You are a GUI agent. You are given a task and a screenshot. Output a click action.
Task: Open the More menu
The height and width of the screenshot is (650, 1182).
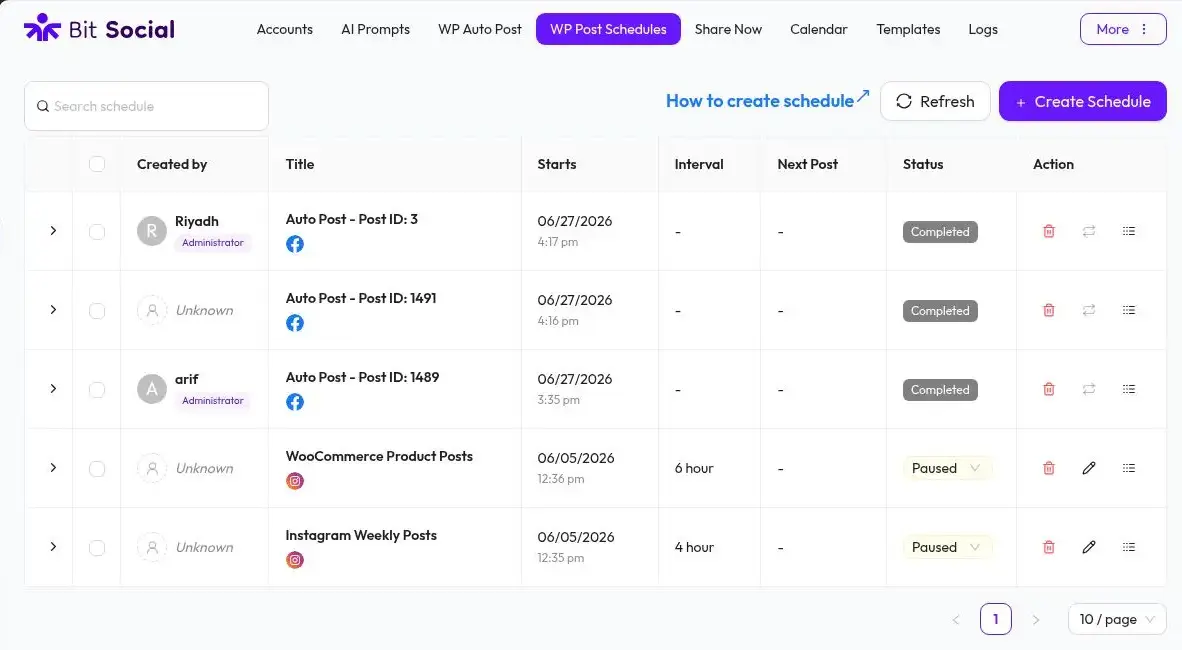tap(1122, 29)
